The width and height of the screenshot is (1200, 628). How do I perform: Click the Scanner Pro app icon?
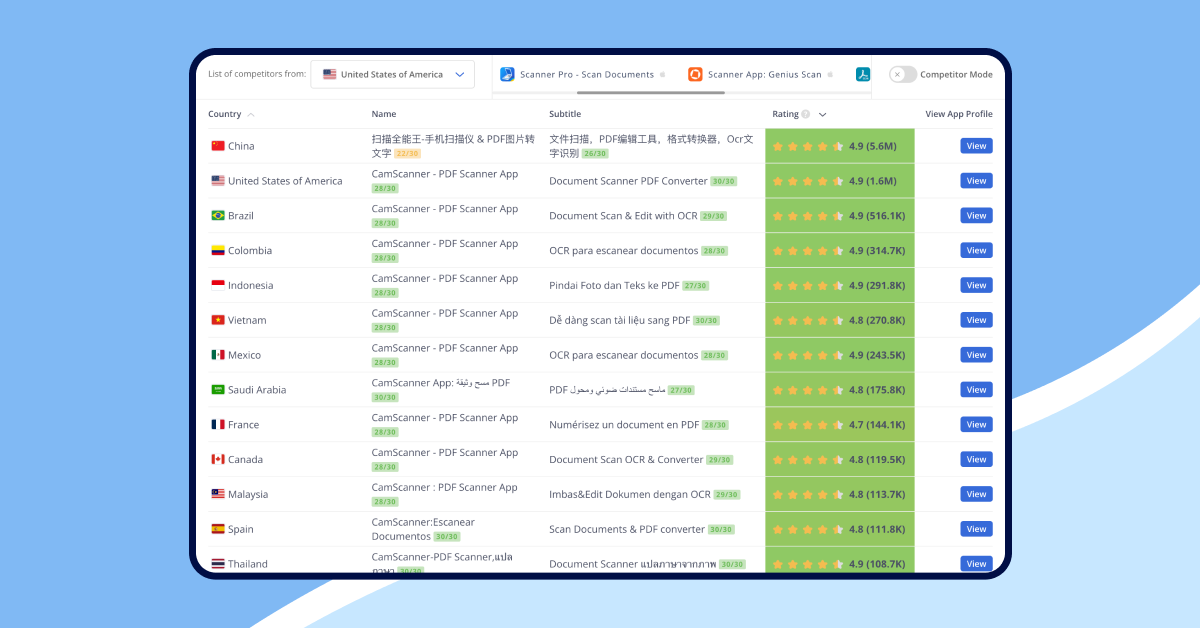click(x=507, y=74)
